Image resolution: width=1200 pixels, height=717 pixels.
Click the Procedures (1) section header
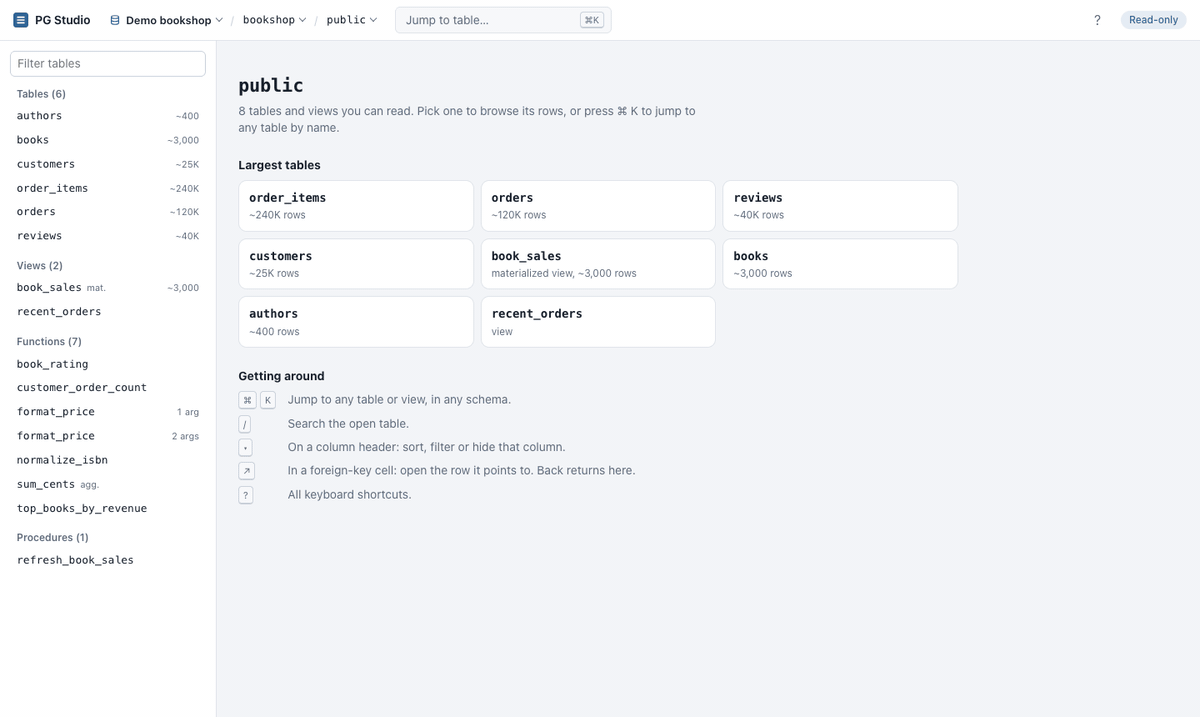point(53,538)
